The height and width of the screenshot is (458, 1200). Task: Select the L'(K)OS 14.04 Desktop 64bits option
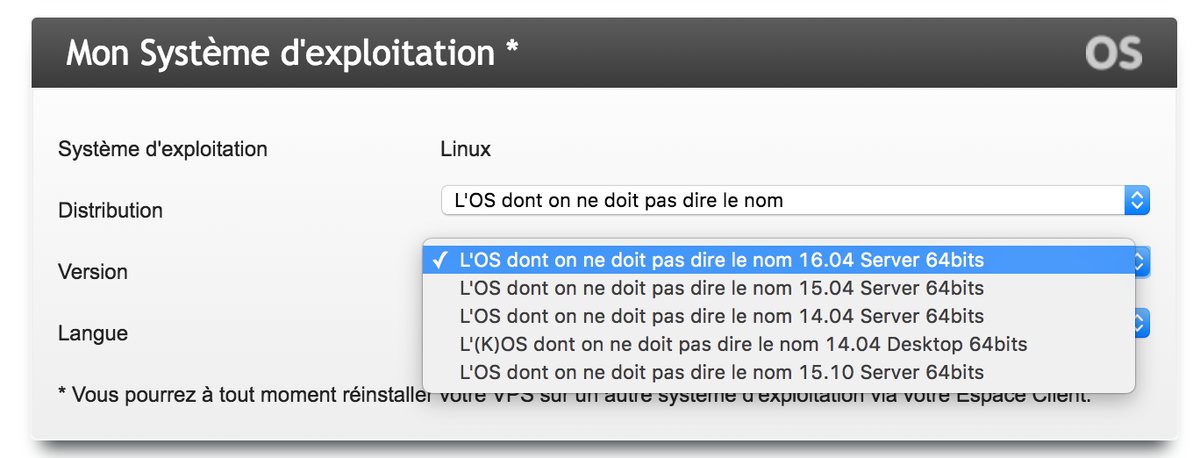click(742, 344)
